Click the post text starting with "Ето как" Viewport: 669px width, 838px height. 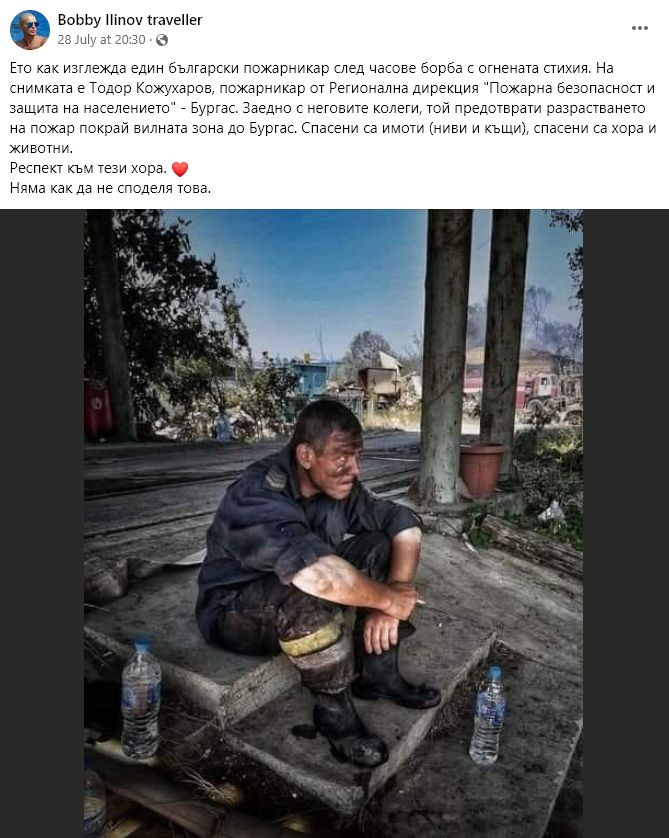tap(333, 108)
